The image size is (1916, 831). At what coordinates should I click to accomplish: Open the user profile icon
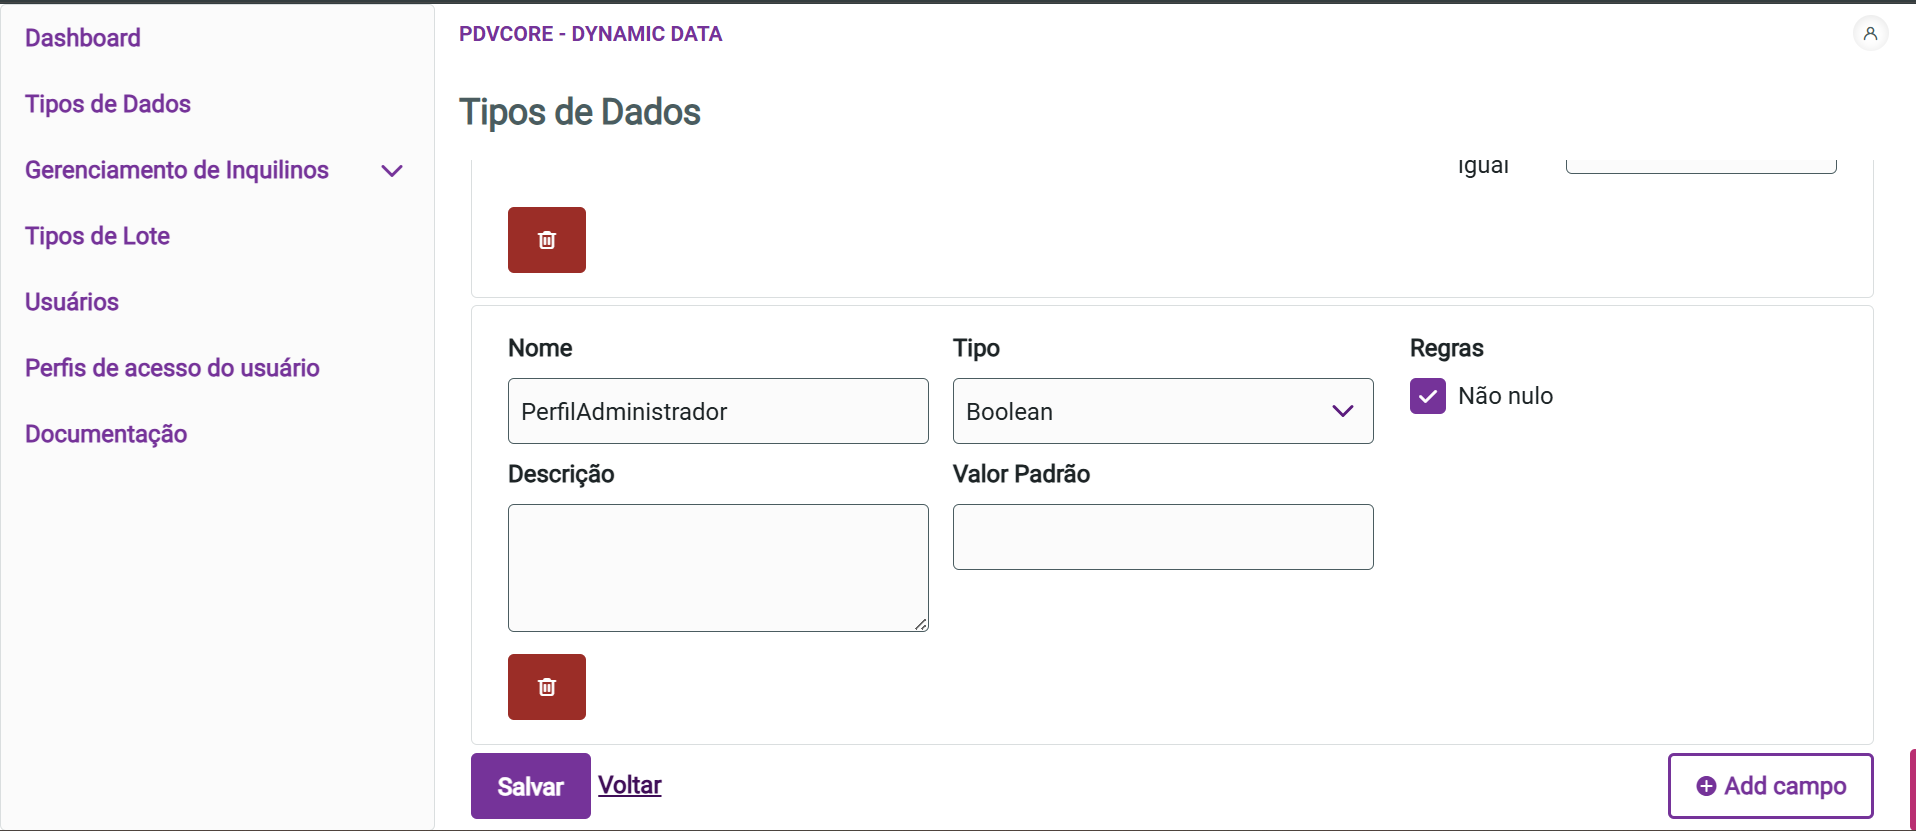[x=1870, y=34]
